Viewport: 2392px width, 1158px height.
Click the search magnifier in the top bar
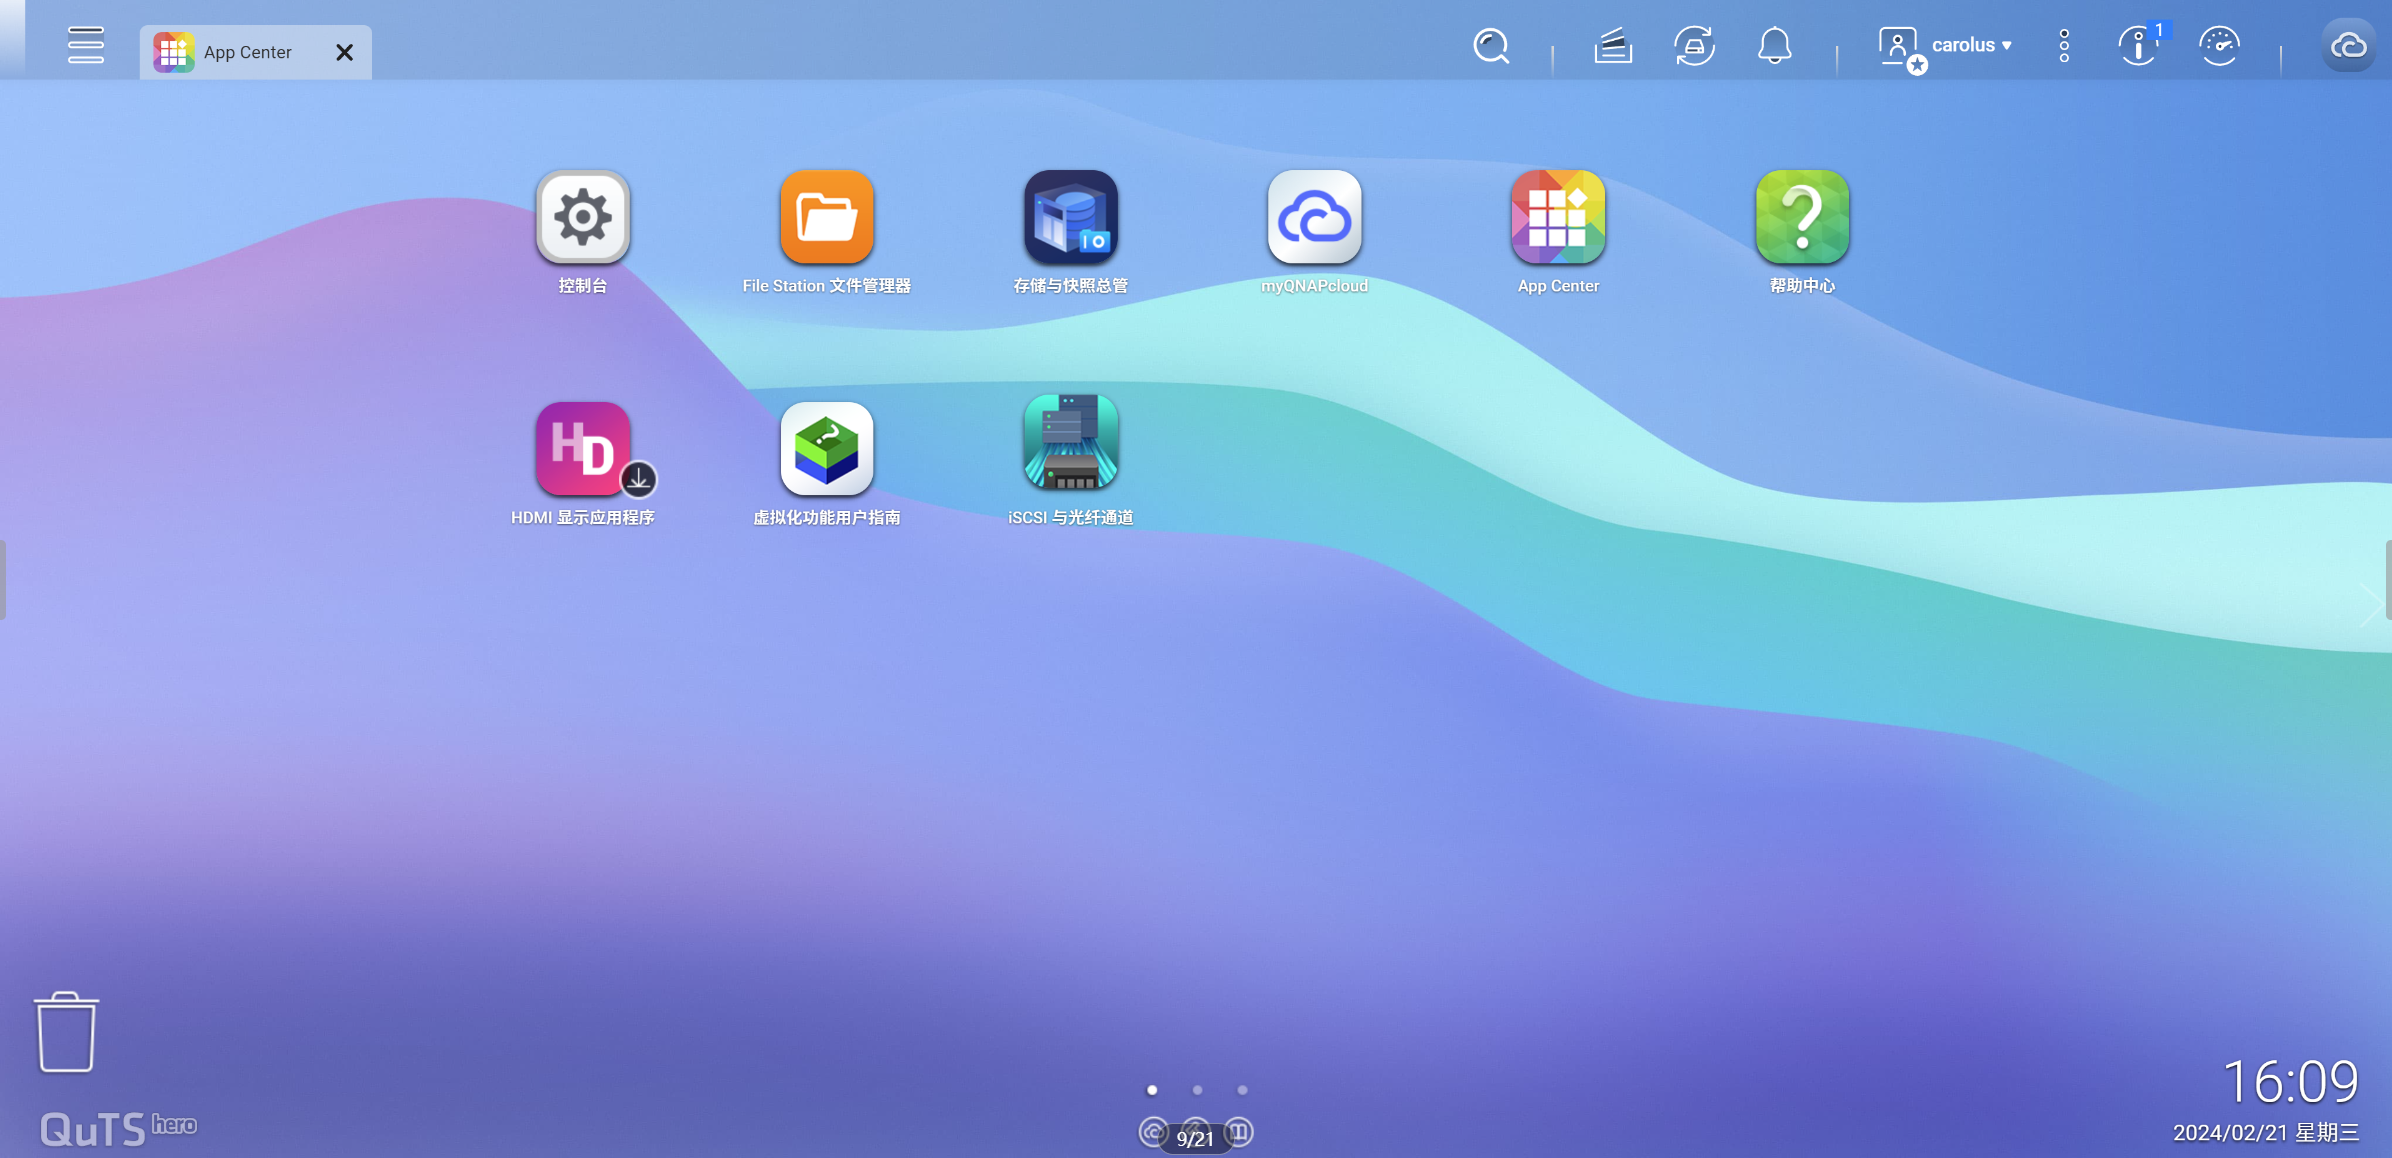coord(1490,46)
